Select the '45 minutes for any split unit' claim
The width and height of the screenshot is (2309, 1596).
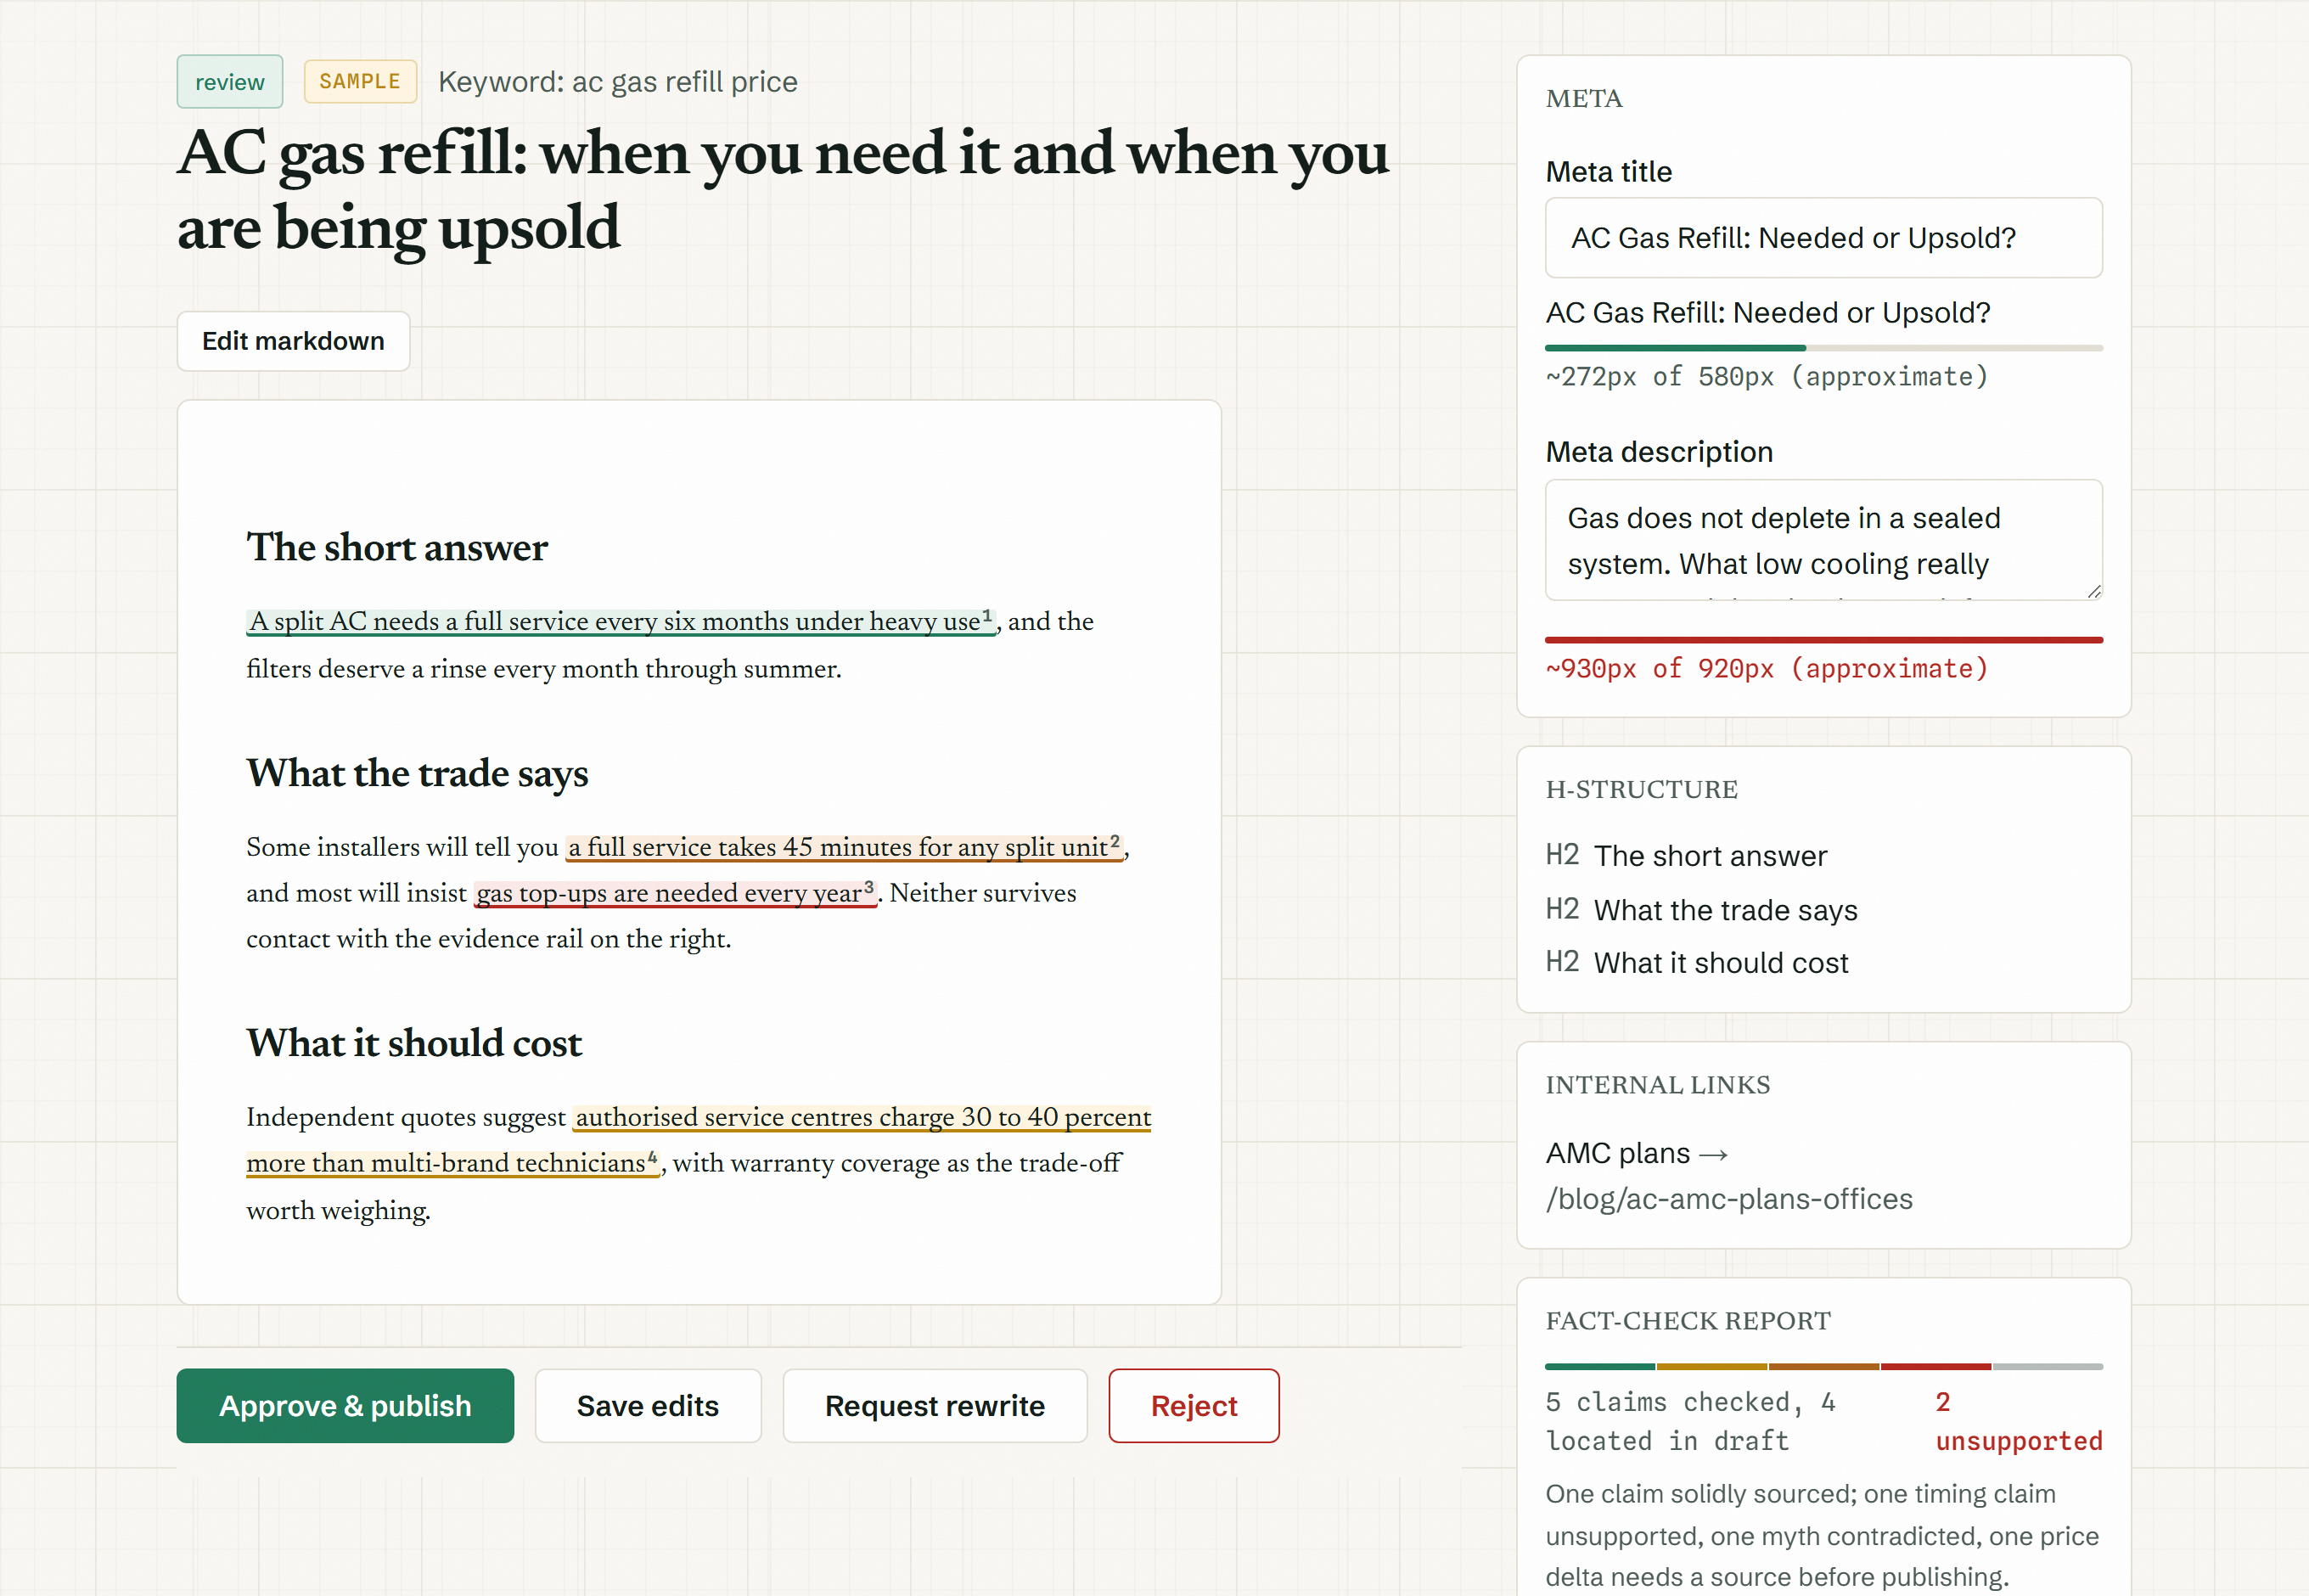pos(844,847)
